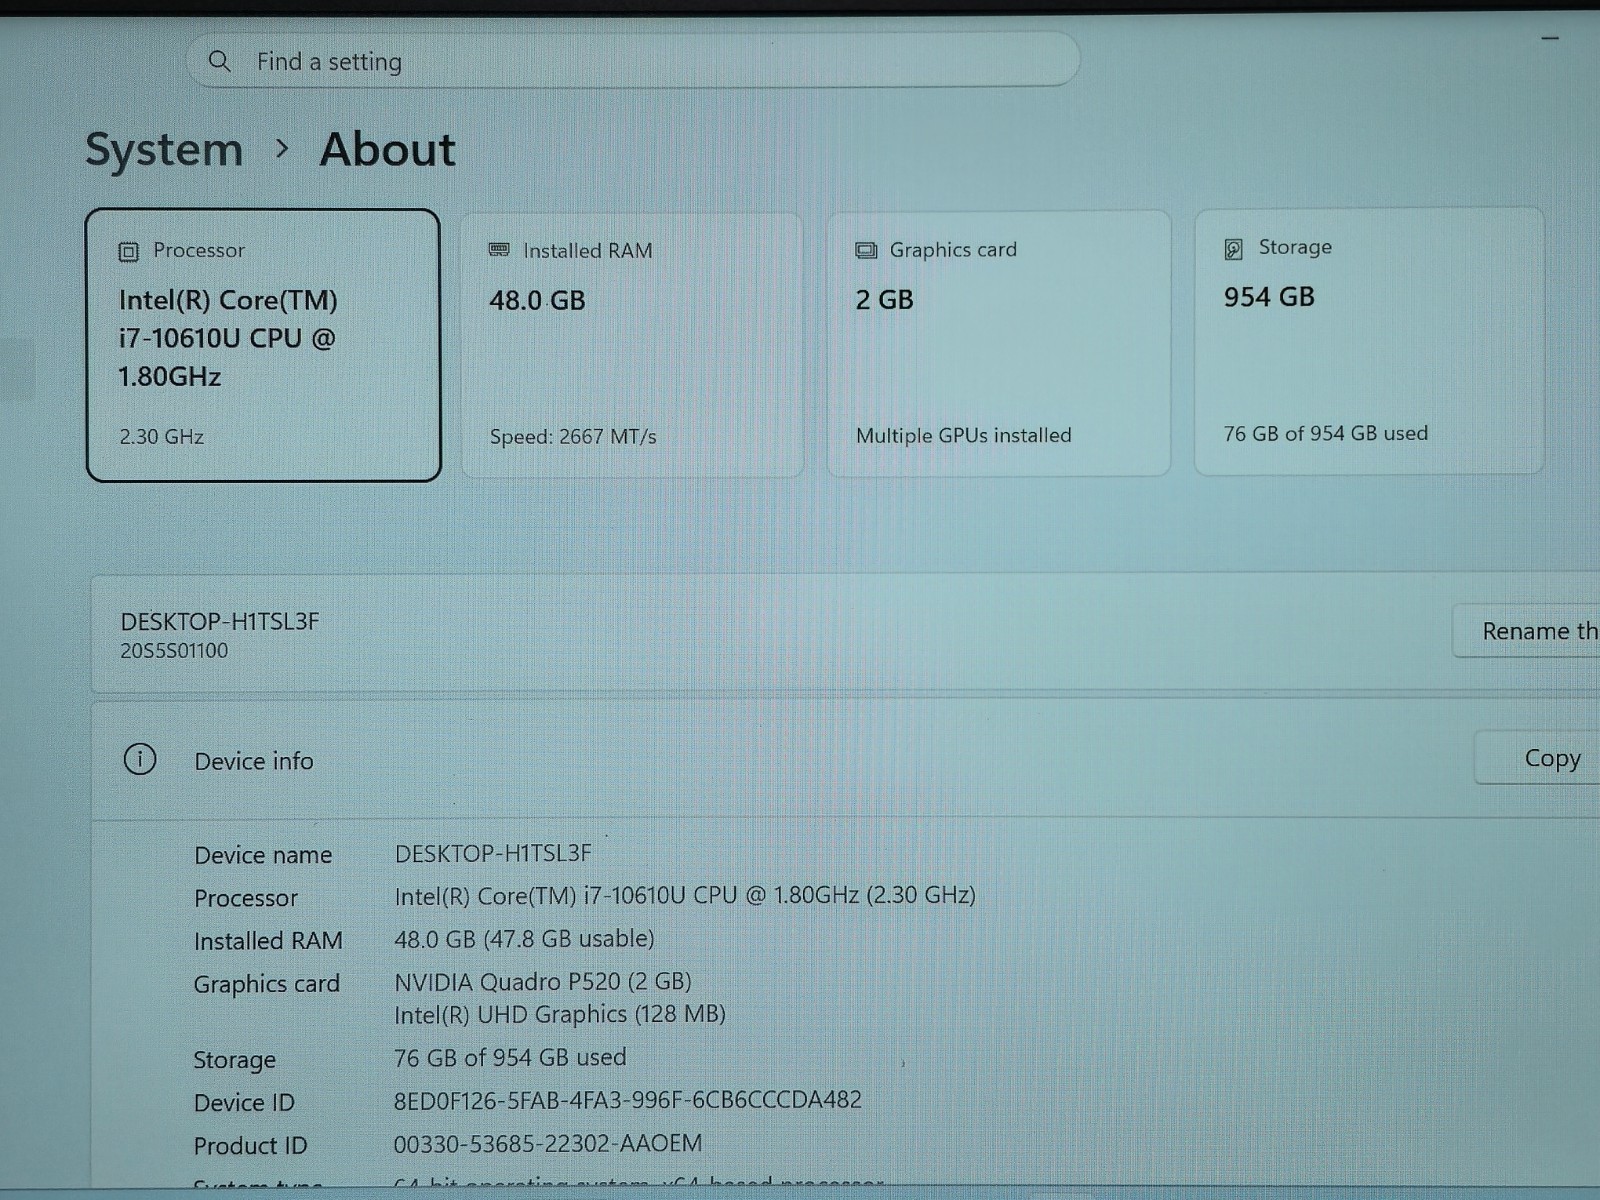Click the Device name label
The height and width of the screenshot is (1200, 1600).
pos(263,855)
